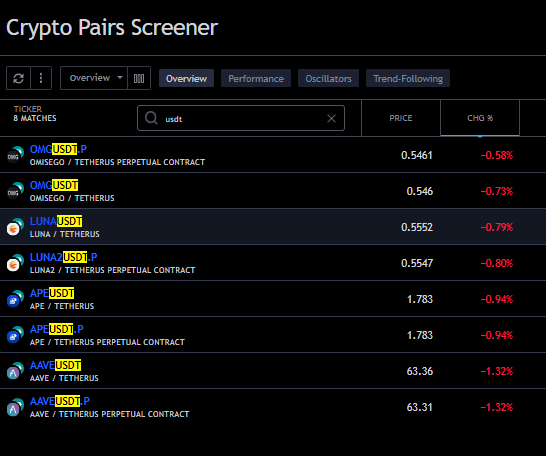Click the APEUSDT.P coin logo
The height and width of the screenshot is (456, 546).
(x=15, y=335)
